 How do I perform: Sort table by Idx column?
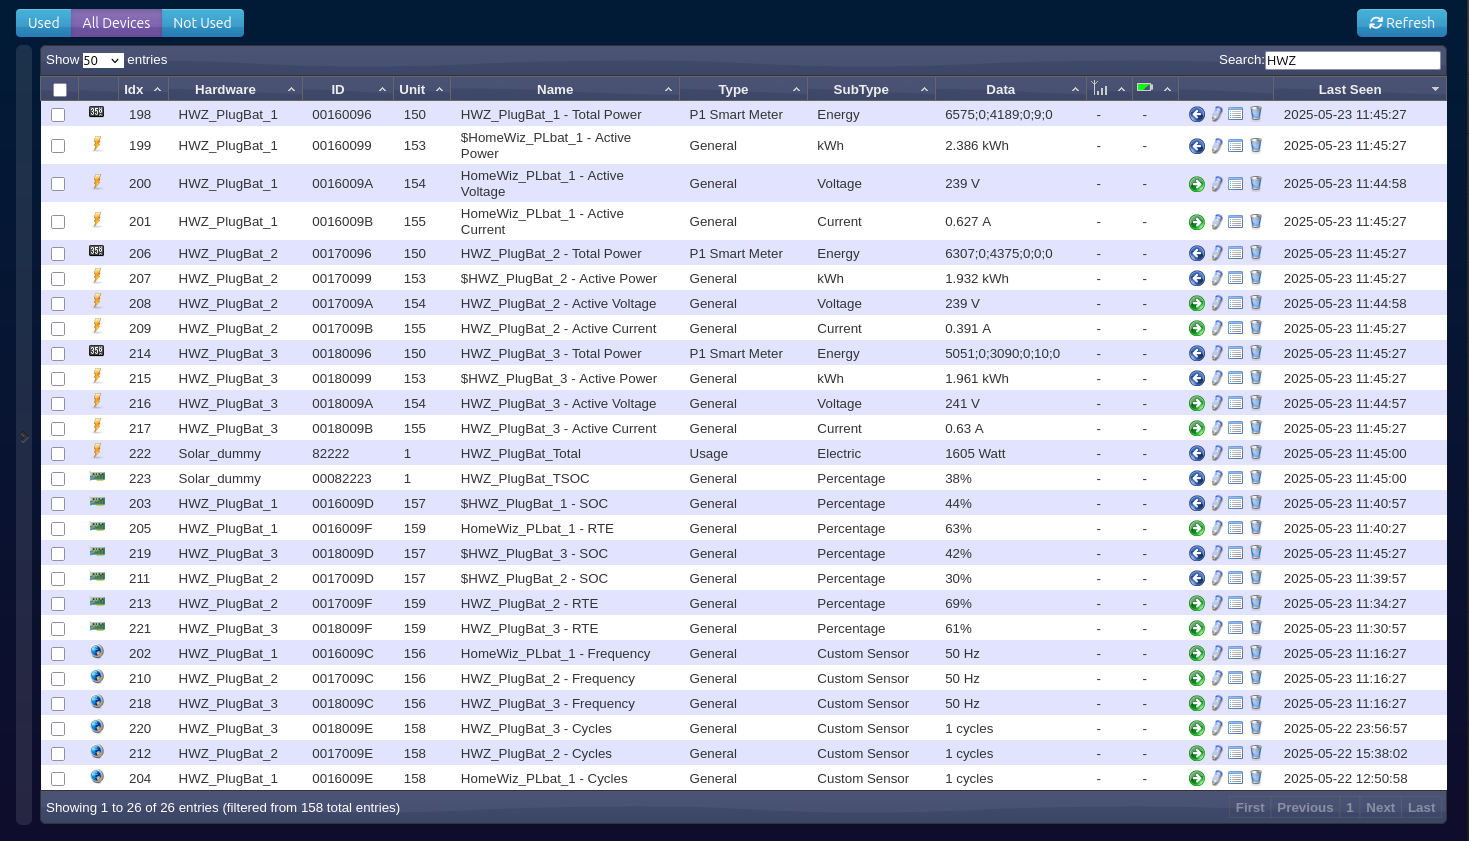click(x=143, y=89)
